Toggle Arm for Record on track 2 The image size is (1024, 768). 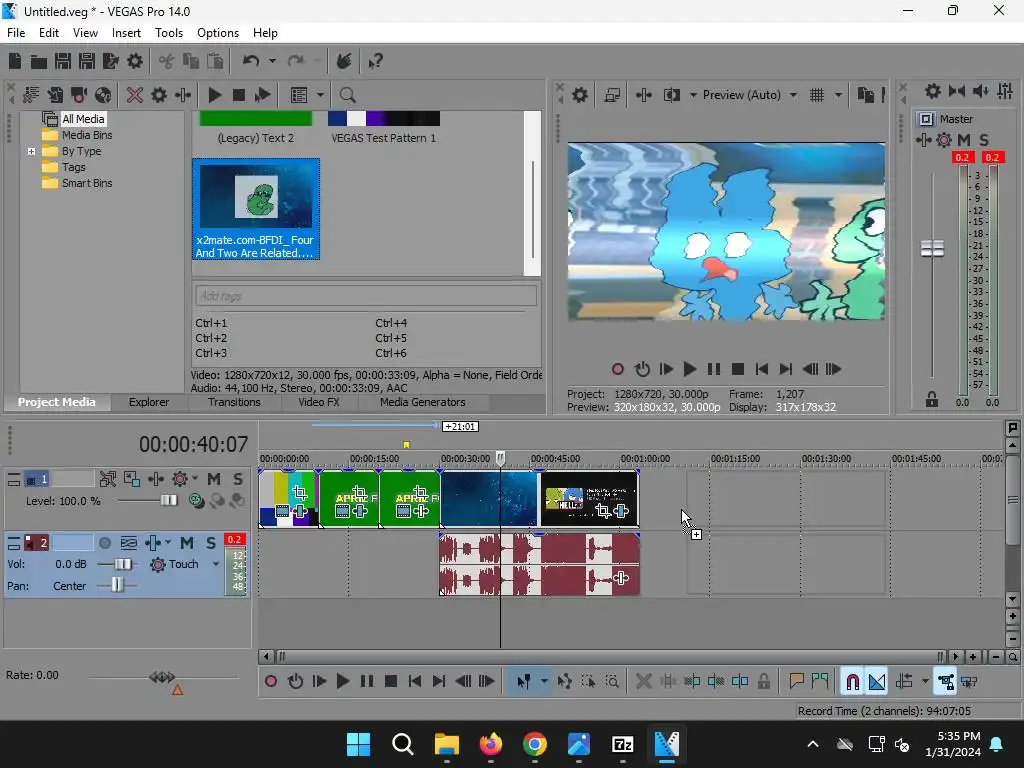coord(104,543)
